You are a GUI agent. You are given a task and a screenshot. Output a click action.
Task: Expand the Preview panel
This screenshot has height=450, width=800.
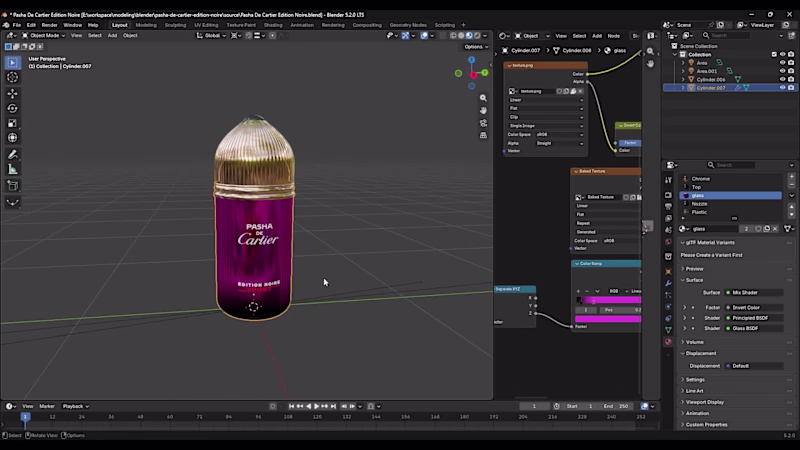click(694, 268)
